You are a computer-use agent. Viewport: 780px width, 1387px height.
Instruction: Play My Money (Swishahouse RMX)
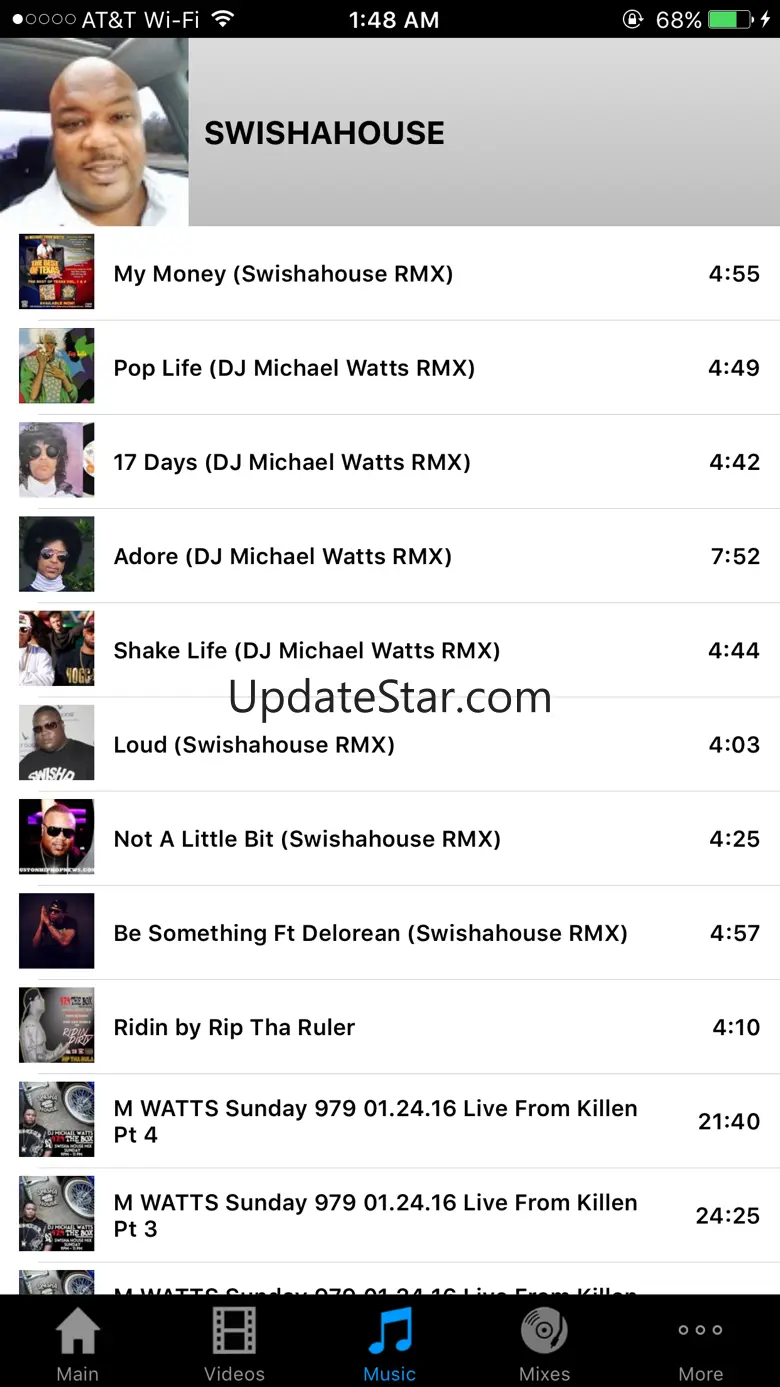(399, 273)
